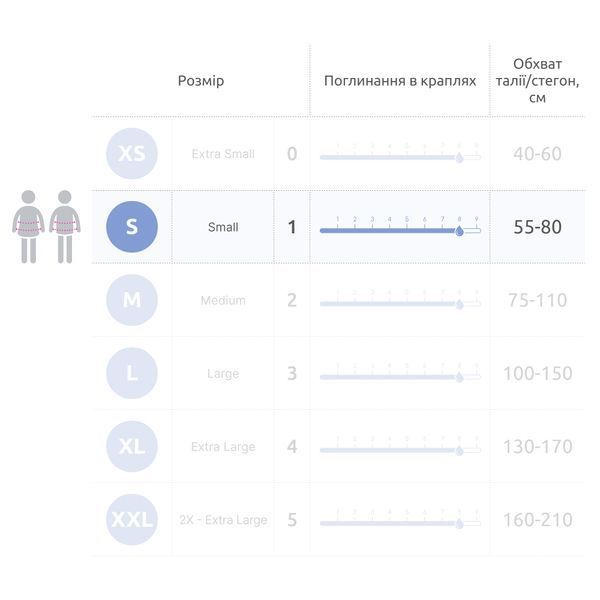Click the highlighted S size circle
600x600 pixels.
coord(132,227)
